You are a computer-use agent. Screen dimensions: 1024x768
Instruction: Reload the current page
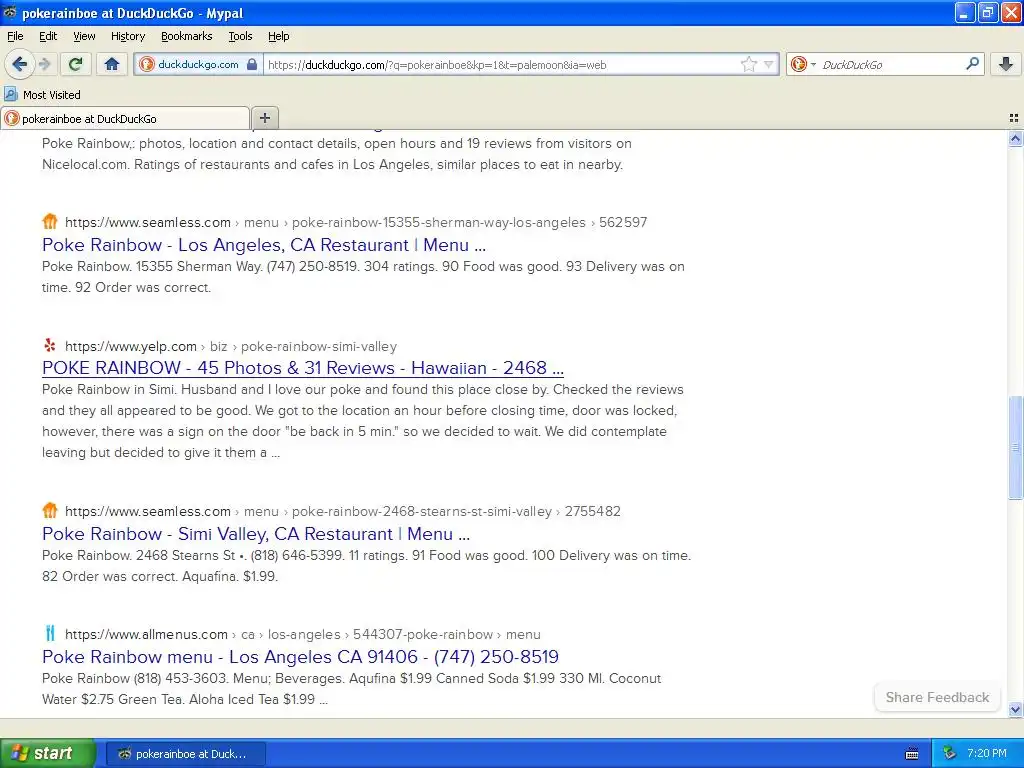pos(76,64)
